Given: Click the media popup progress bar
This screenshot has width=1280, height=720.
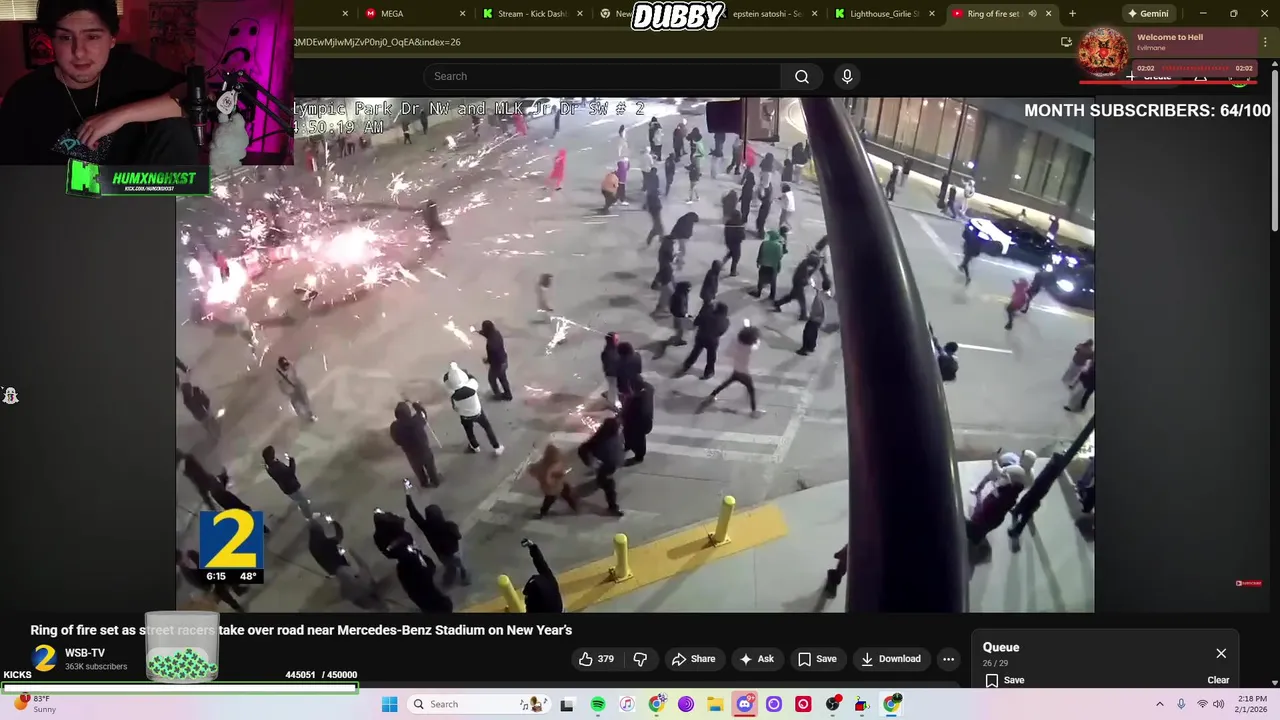Looking at the screenshot, I should click(x=1197, y=69).
